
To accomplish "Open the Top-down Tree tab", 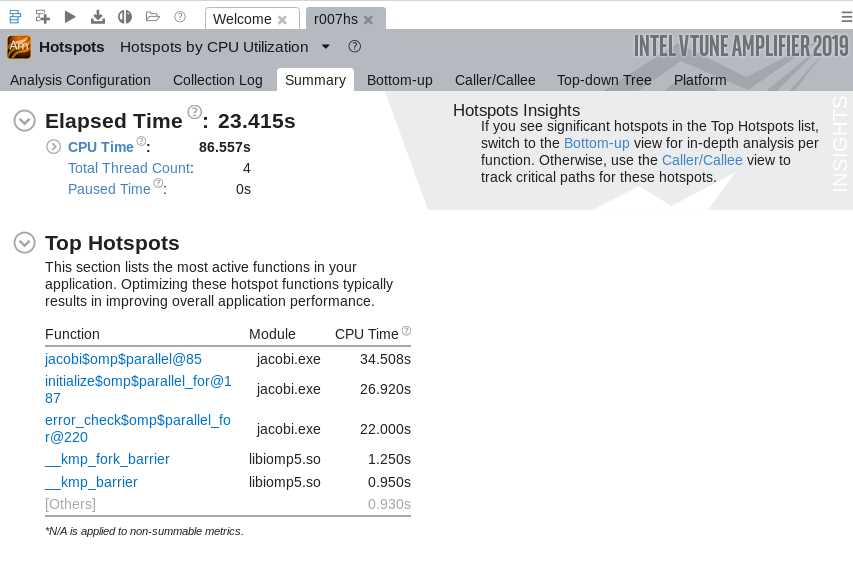I will coord(604,80).
